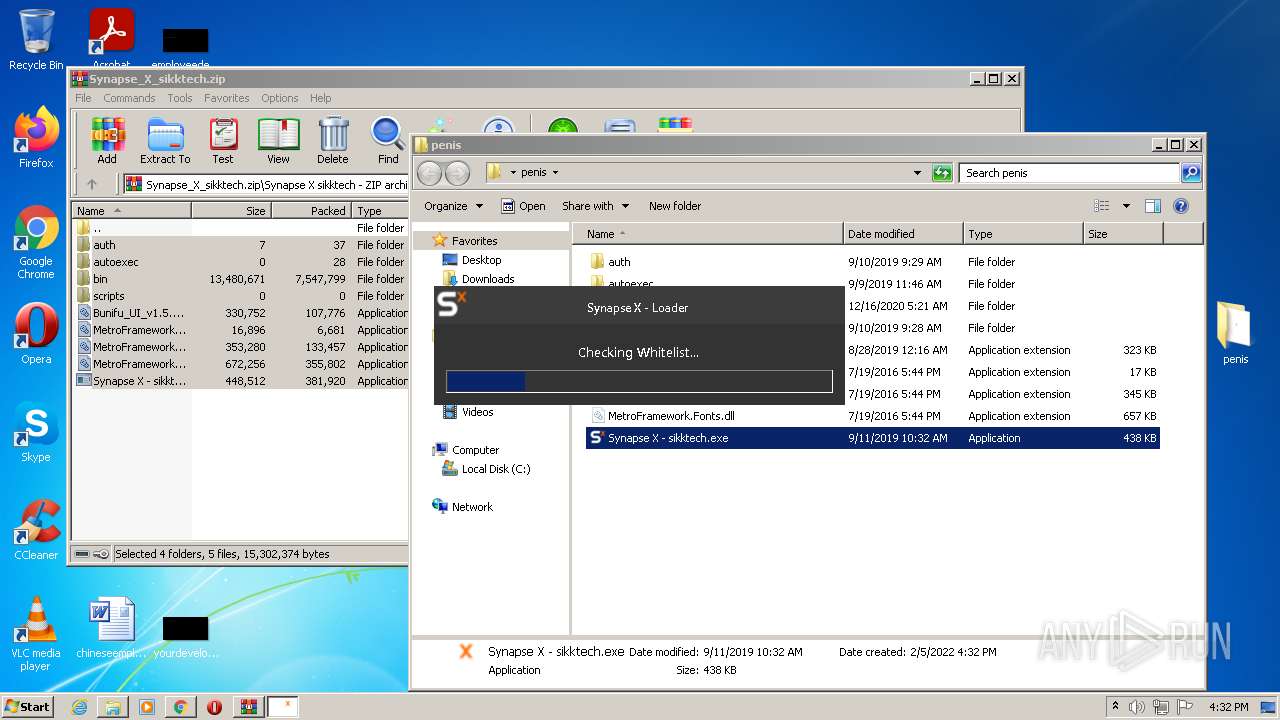Click Explorer Open button
The image size is (1280, 720).
pos(523,206)
